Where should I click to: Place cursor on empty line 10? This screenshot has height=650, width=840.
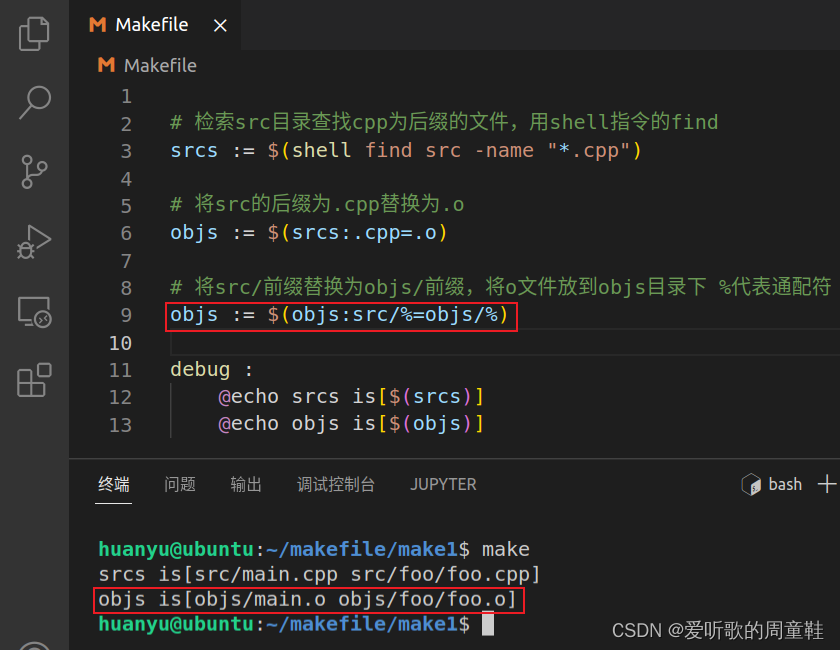coord(504,343)
